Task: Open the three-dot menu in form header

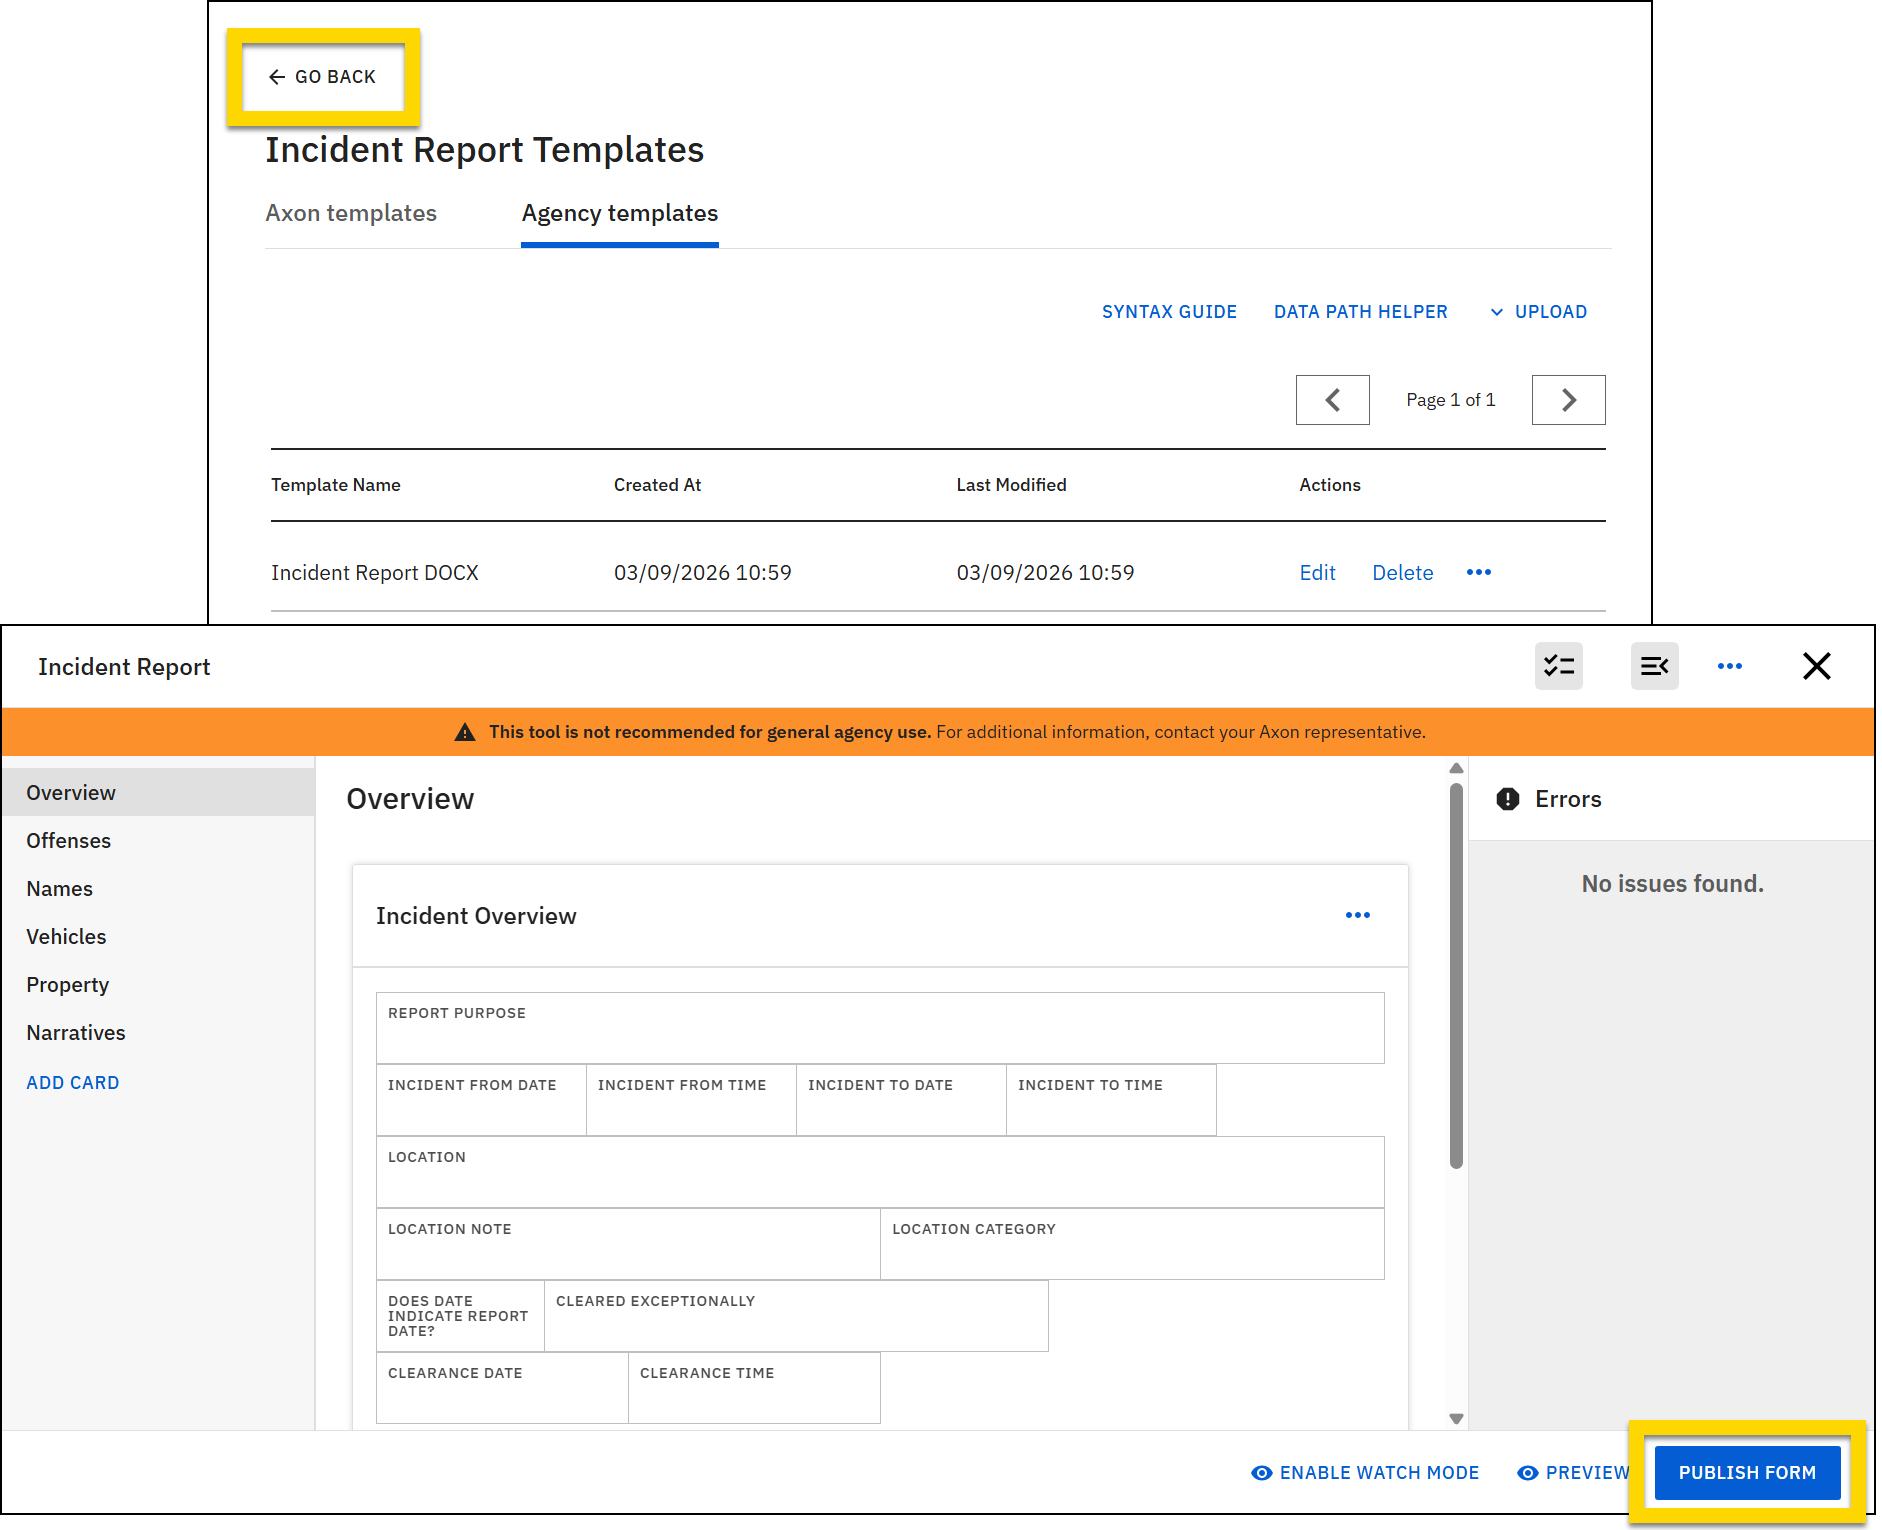Action: coord(1730,666)
